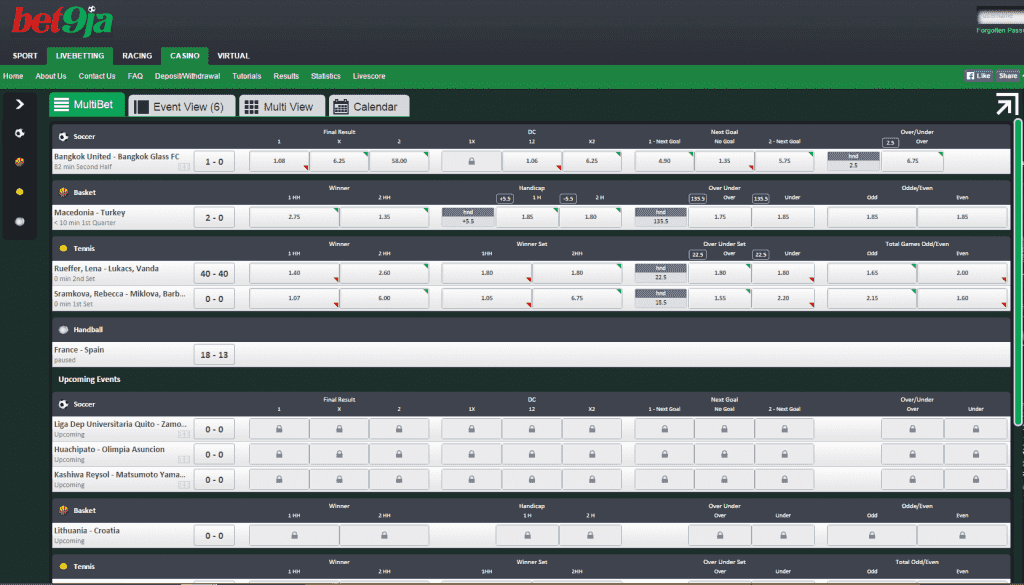
Task: Select Rueffer 1 HH winner odds 1.40
Action: [295, 273]
